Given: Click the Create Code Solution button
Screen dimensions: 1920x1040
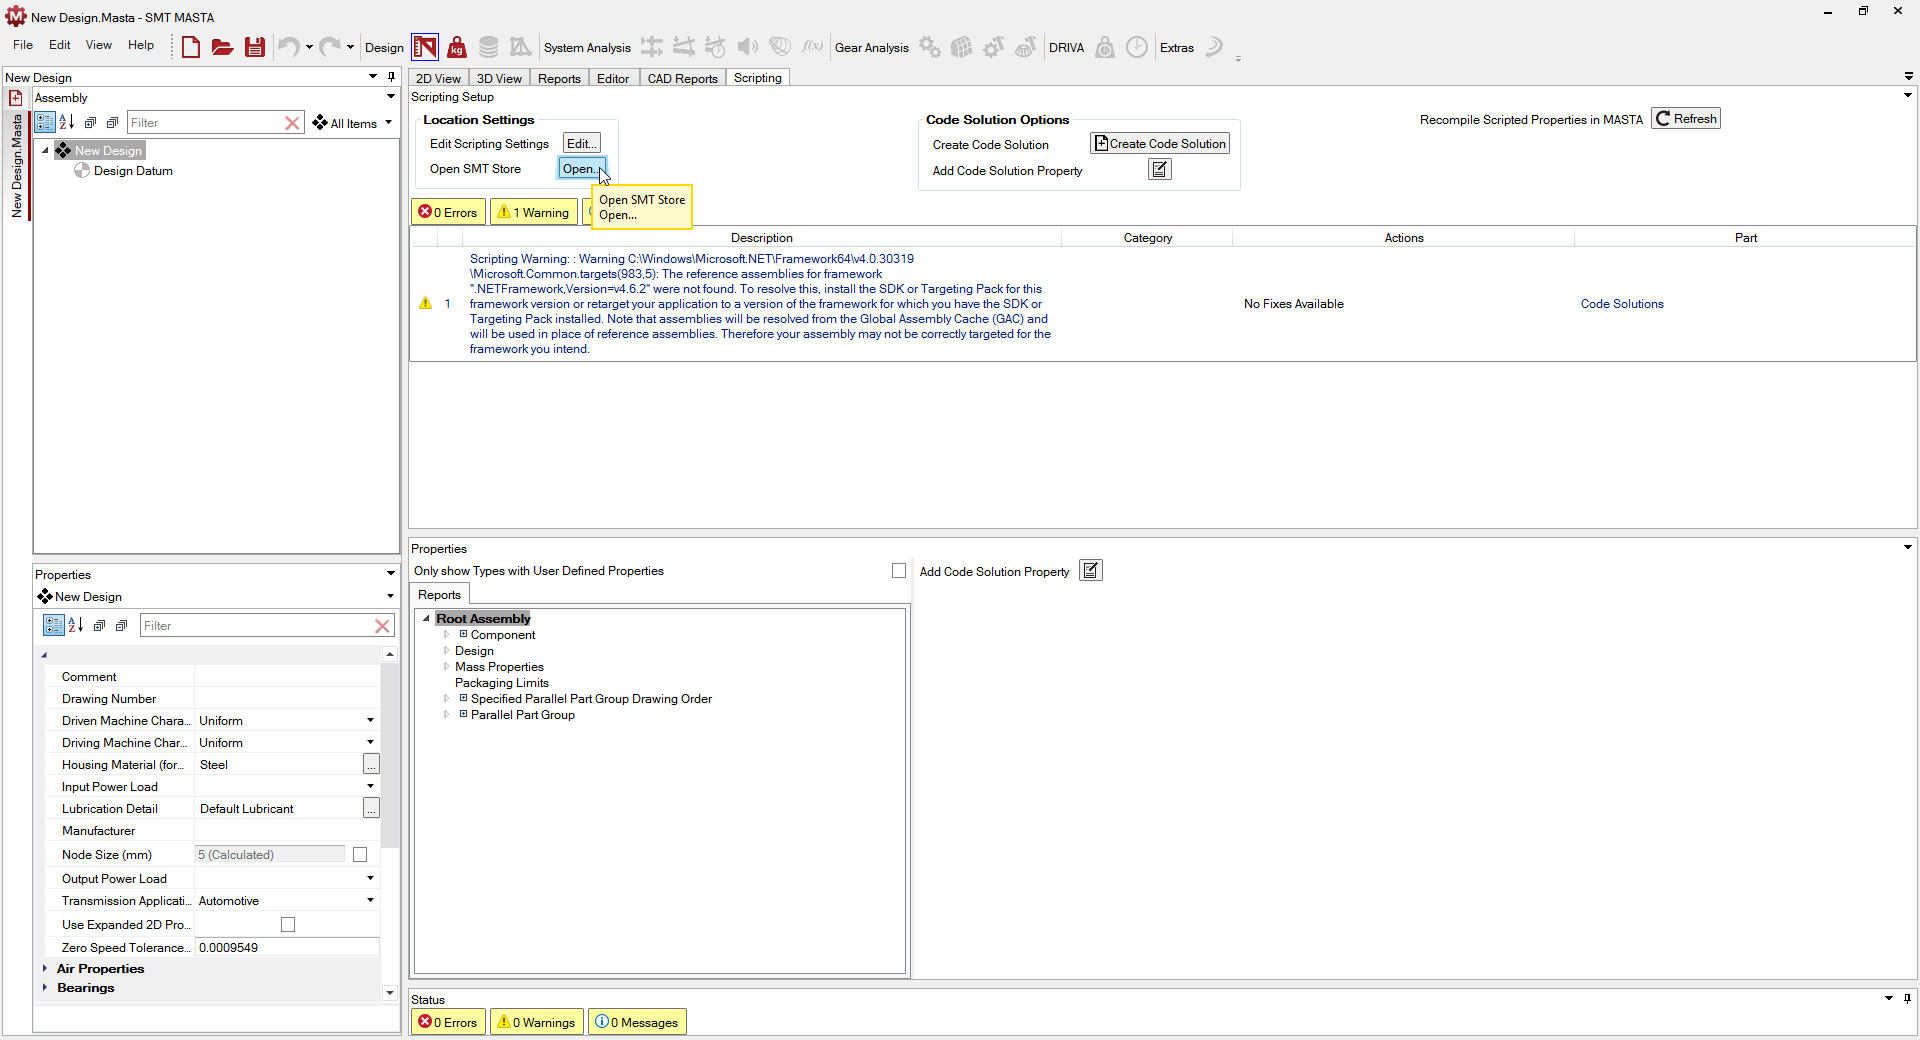Looking at the screenshot, I should point(1160,144).
